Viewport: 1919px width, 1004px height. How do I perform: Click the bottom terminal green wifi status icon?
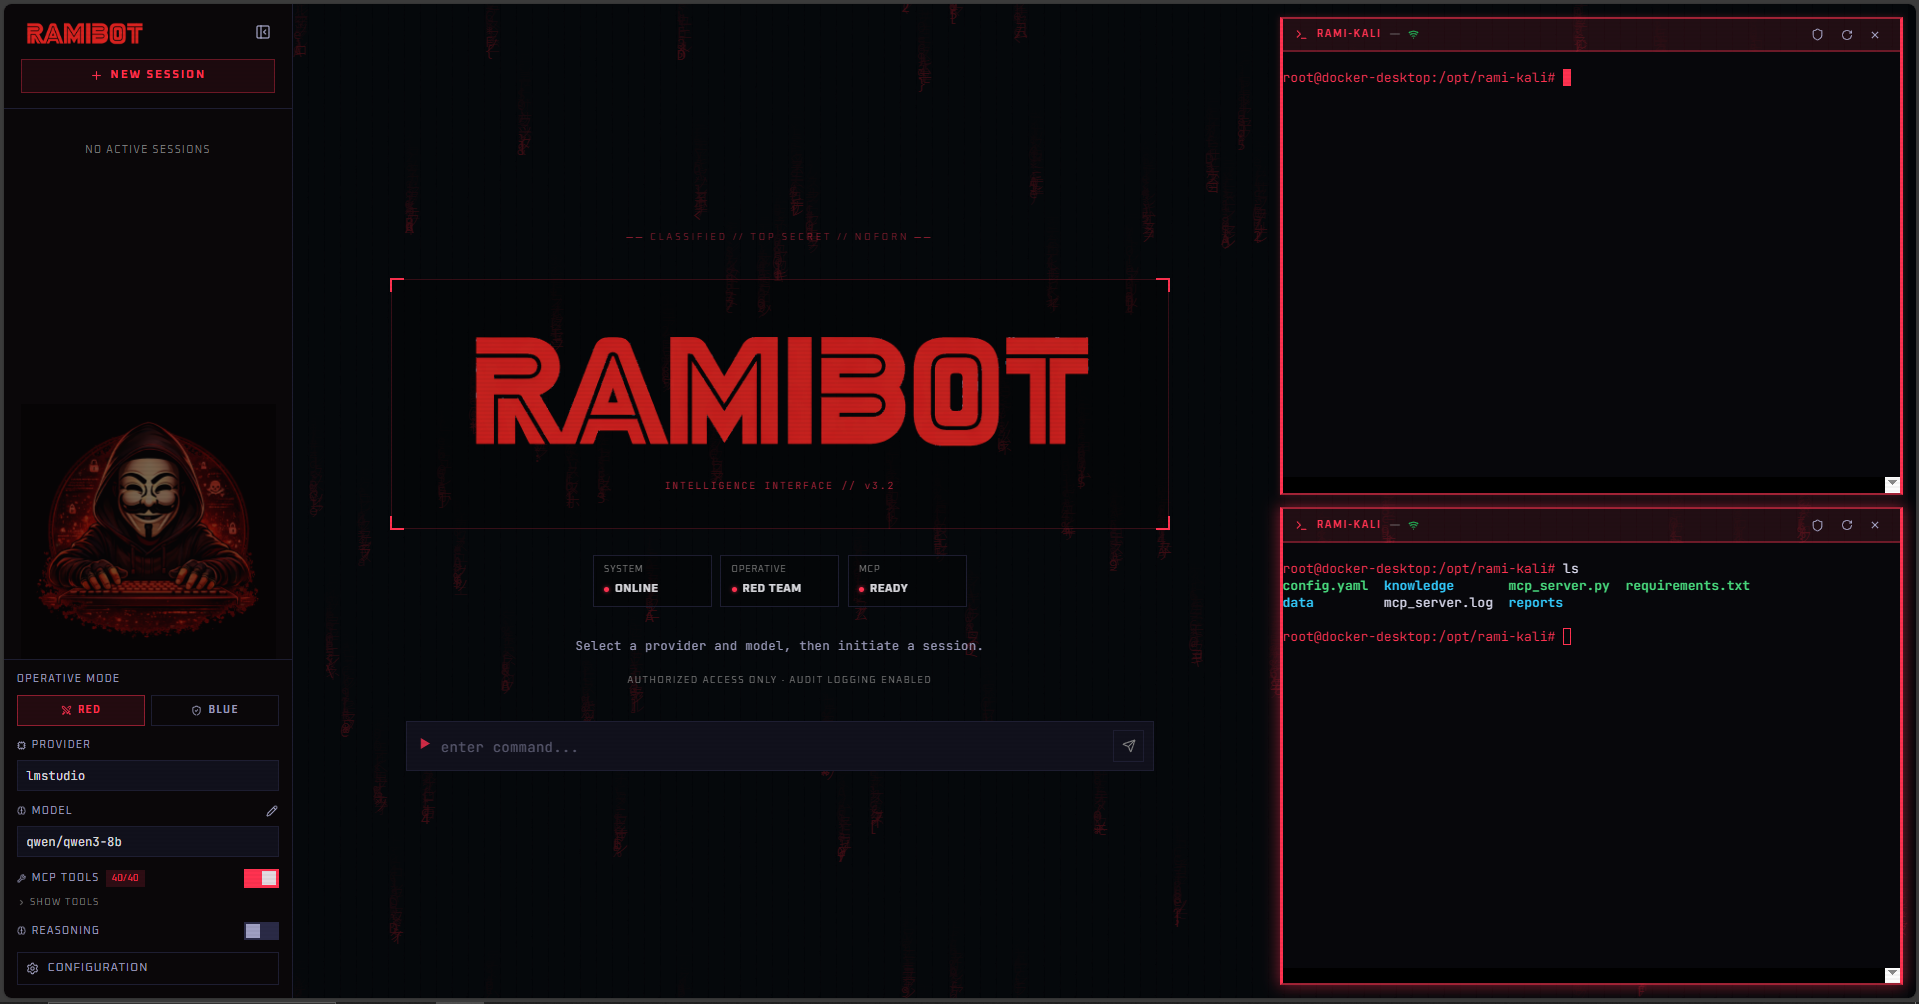(x=1414, y=525)
